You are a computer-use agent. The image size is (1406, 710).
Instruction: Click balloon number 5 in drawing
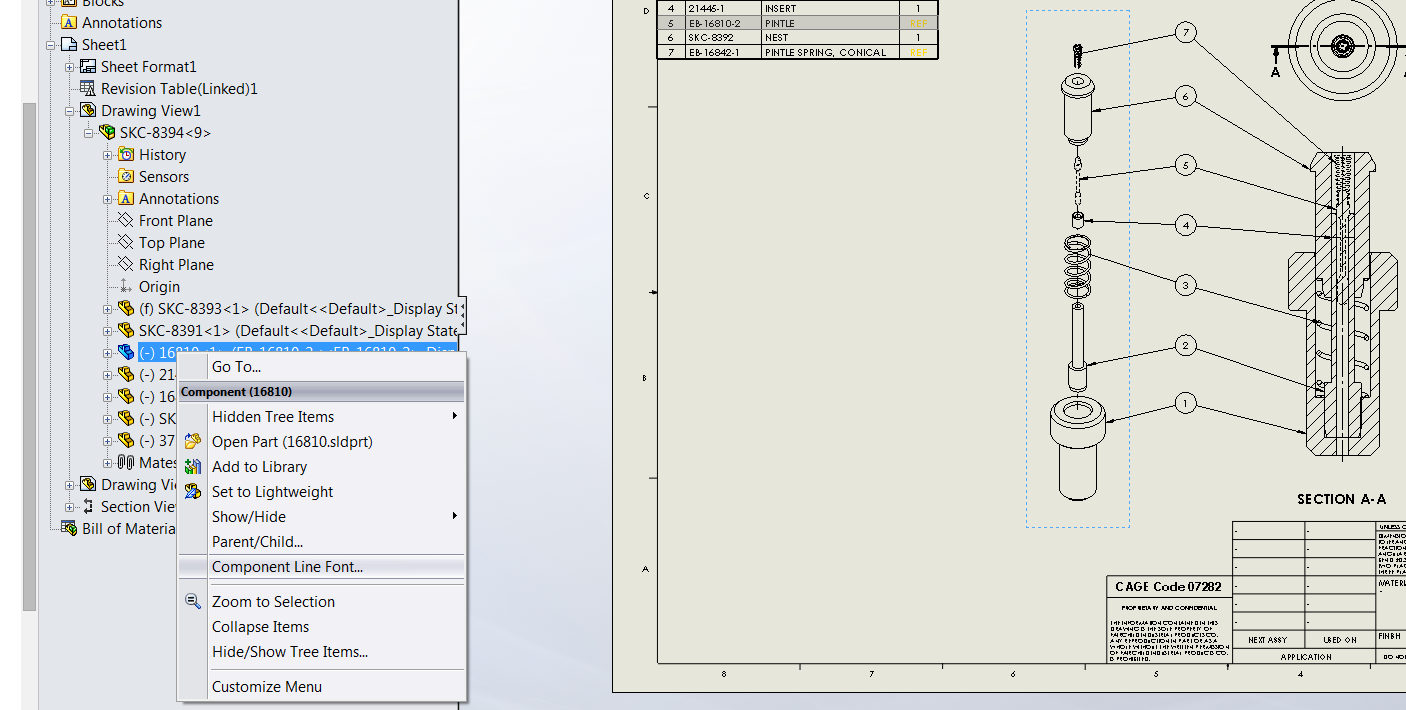[x=1186, y=165]
